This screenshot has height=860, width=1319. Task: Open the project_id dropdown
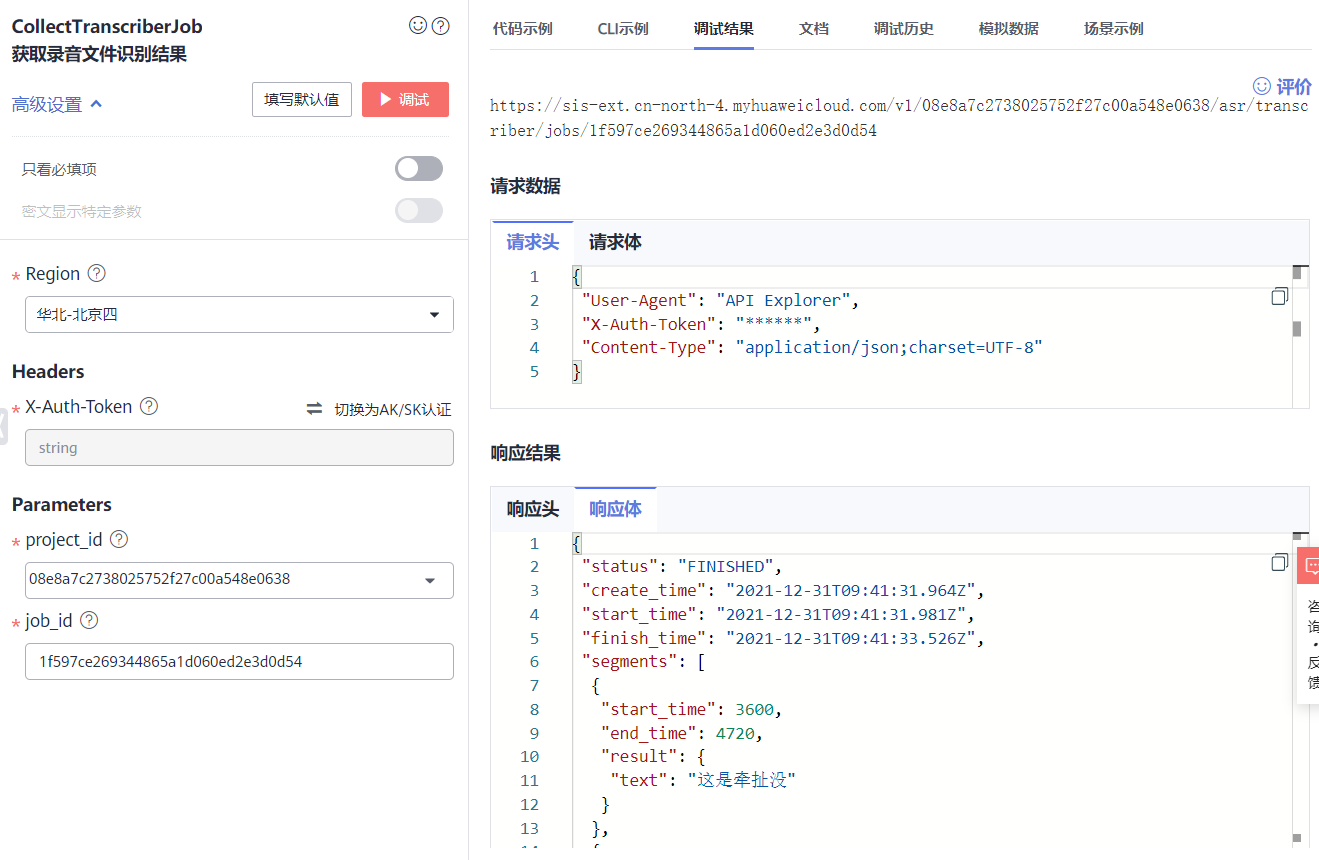click(239, 580)
